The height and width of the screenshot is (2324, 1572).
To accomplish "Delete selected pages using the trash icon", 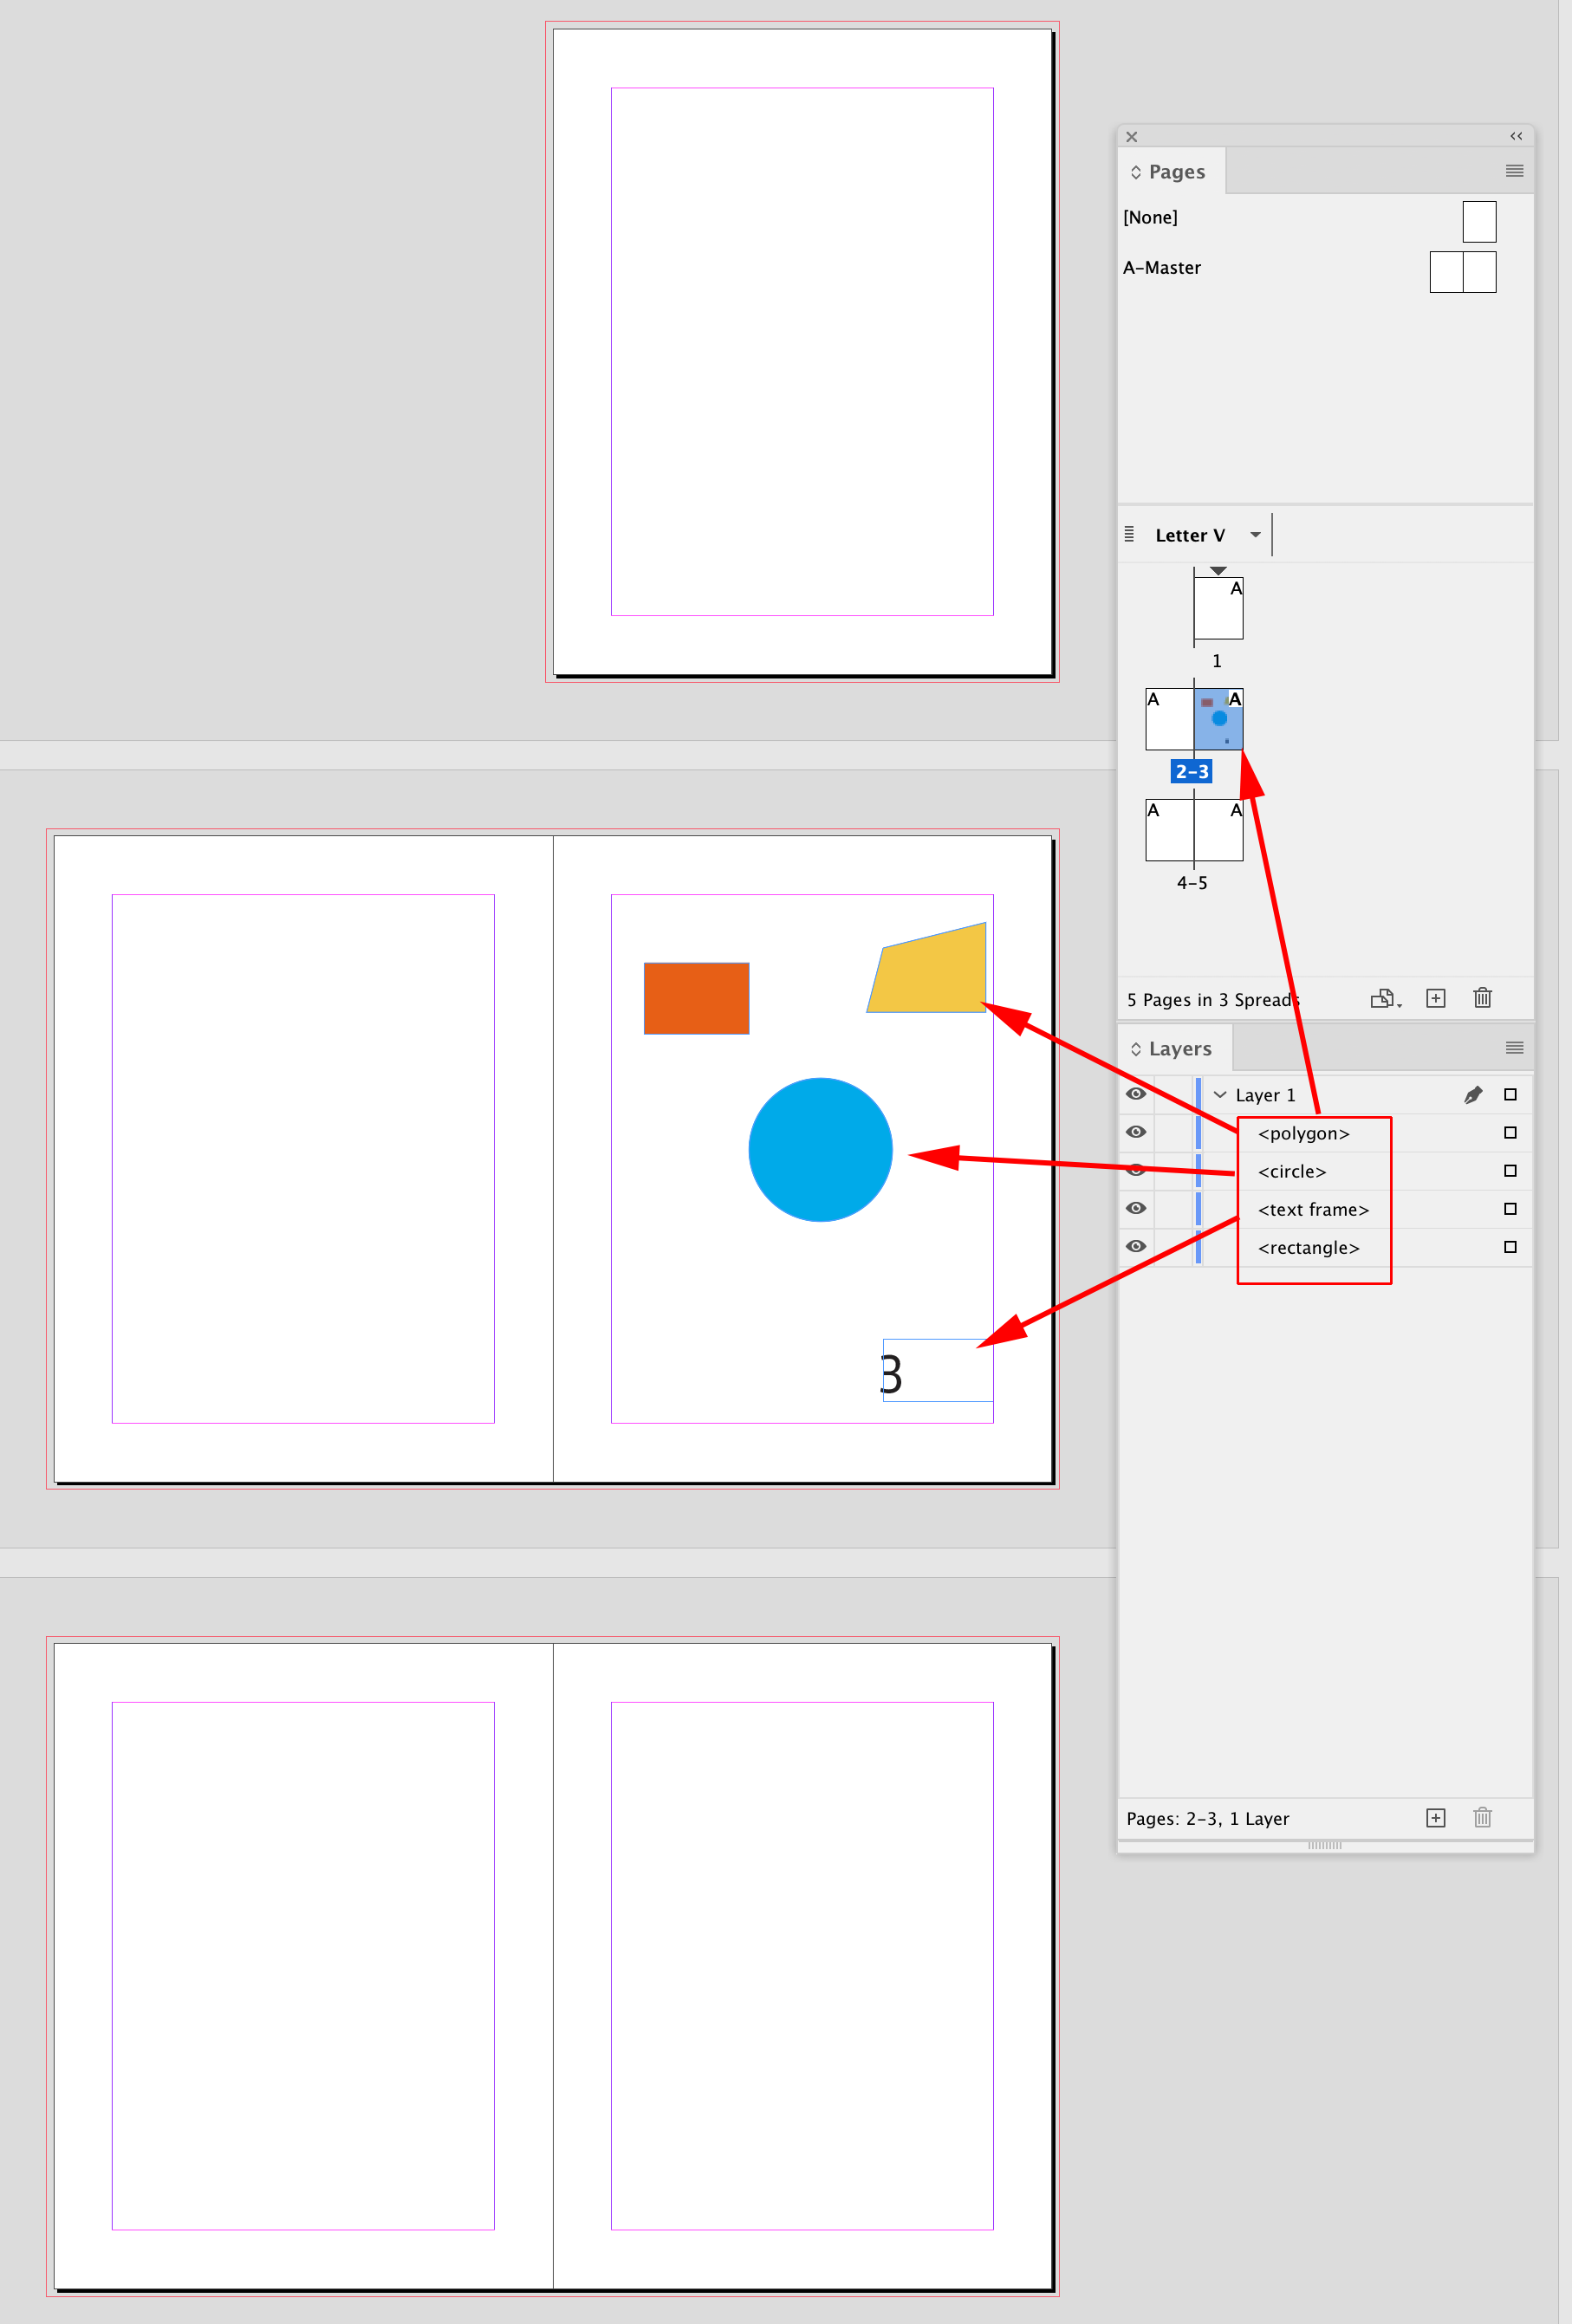I will coord(1482,998).
